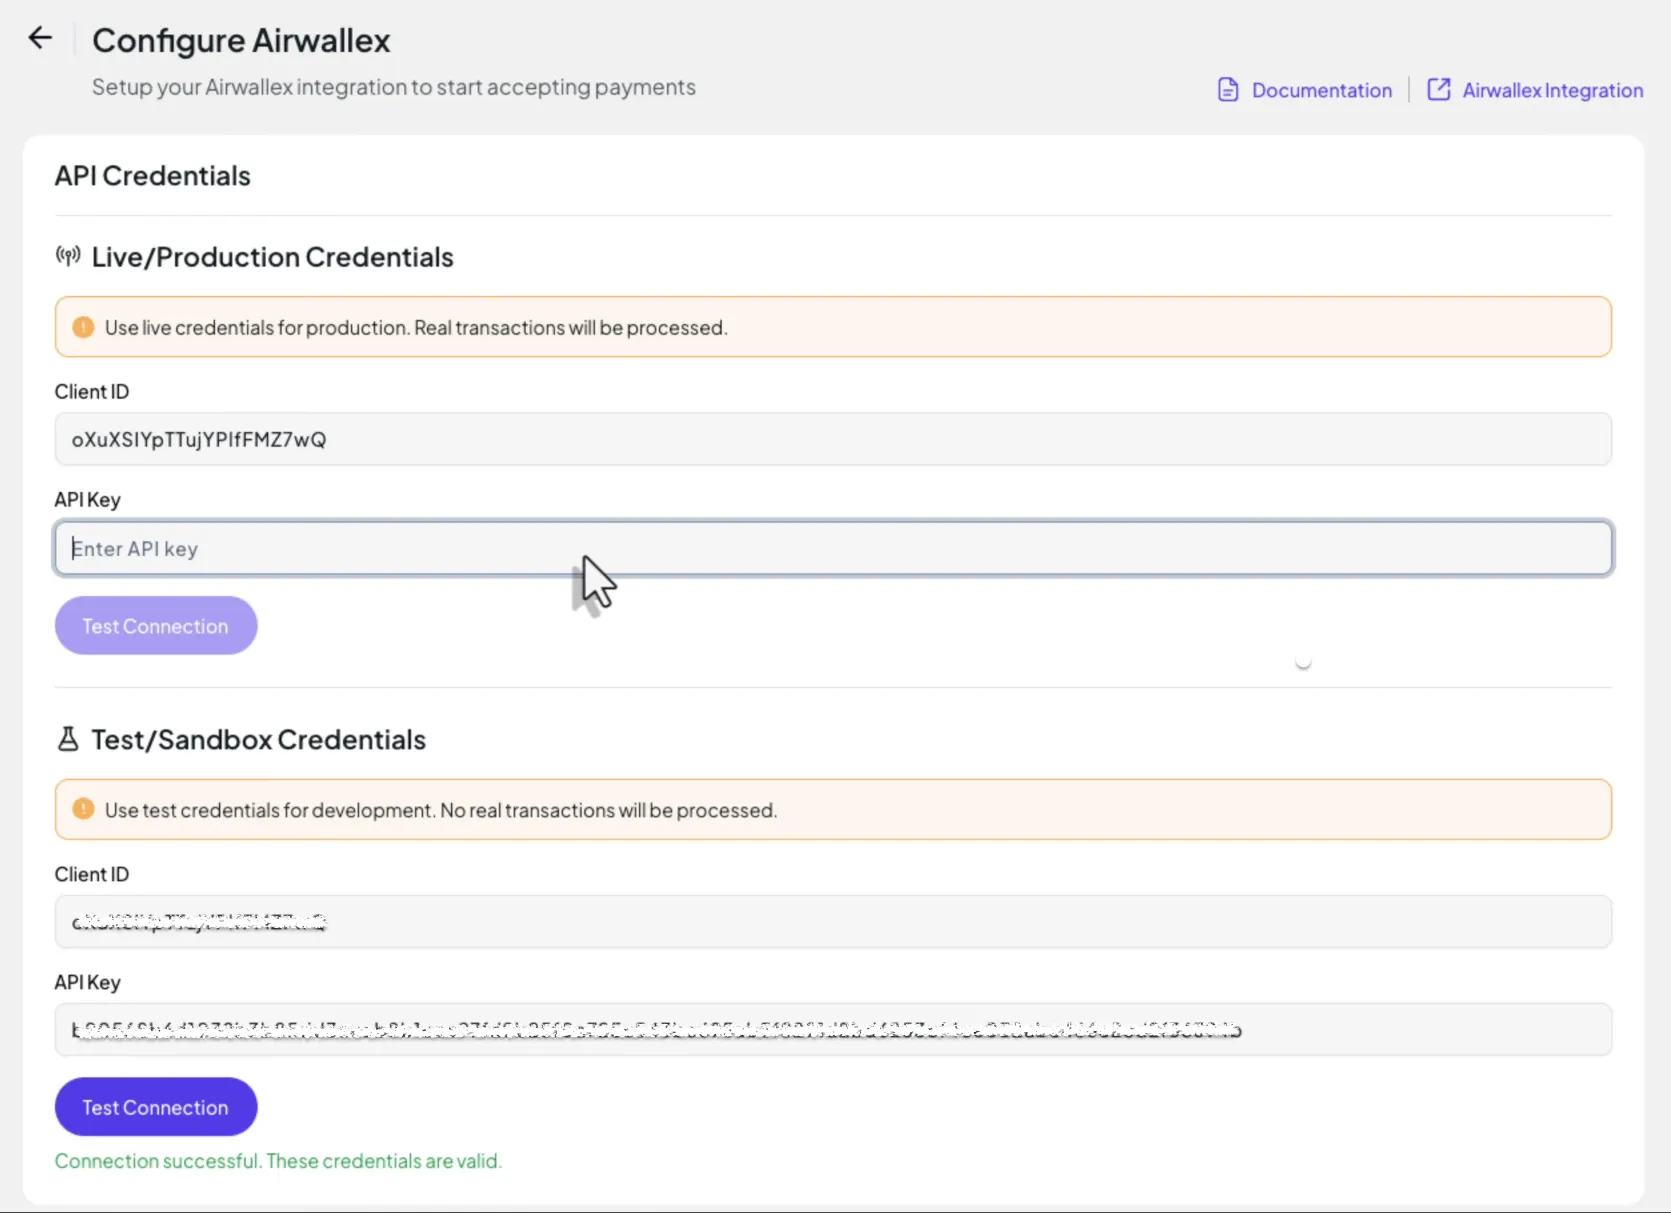Click 'Use live credentials for production' notice text
The image size is (1671, 1213).
point(416,328)
